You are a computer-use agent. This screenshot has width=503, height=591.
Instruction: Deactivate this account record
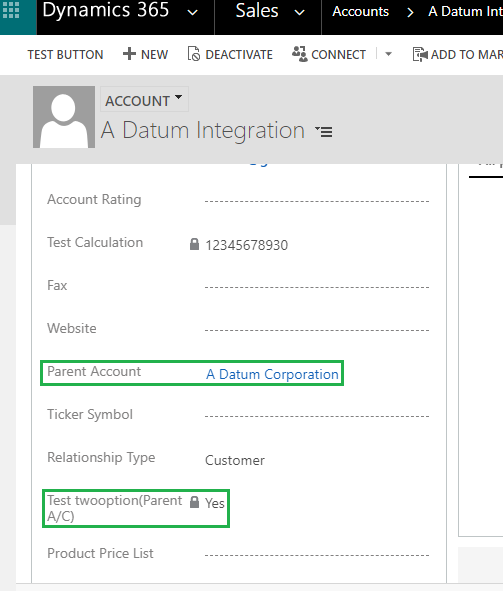point(239,55)
